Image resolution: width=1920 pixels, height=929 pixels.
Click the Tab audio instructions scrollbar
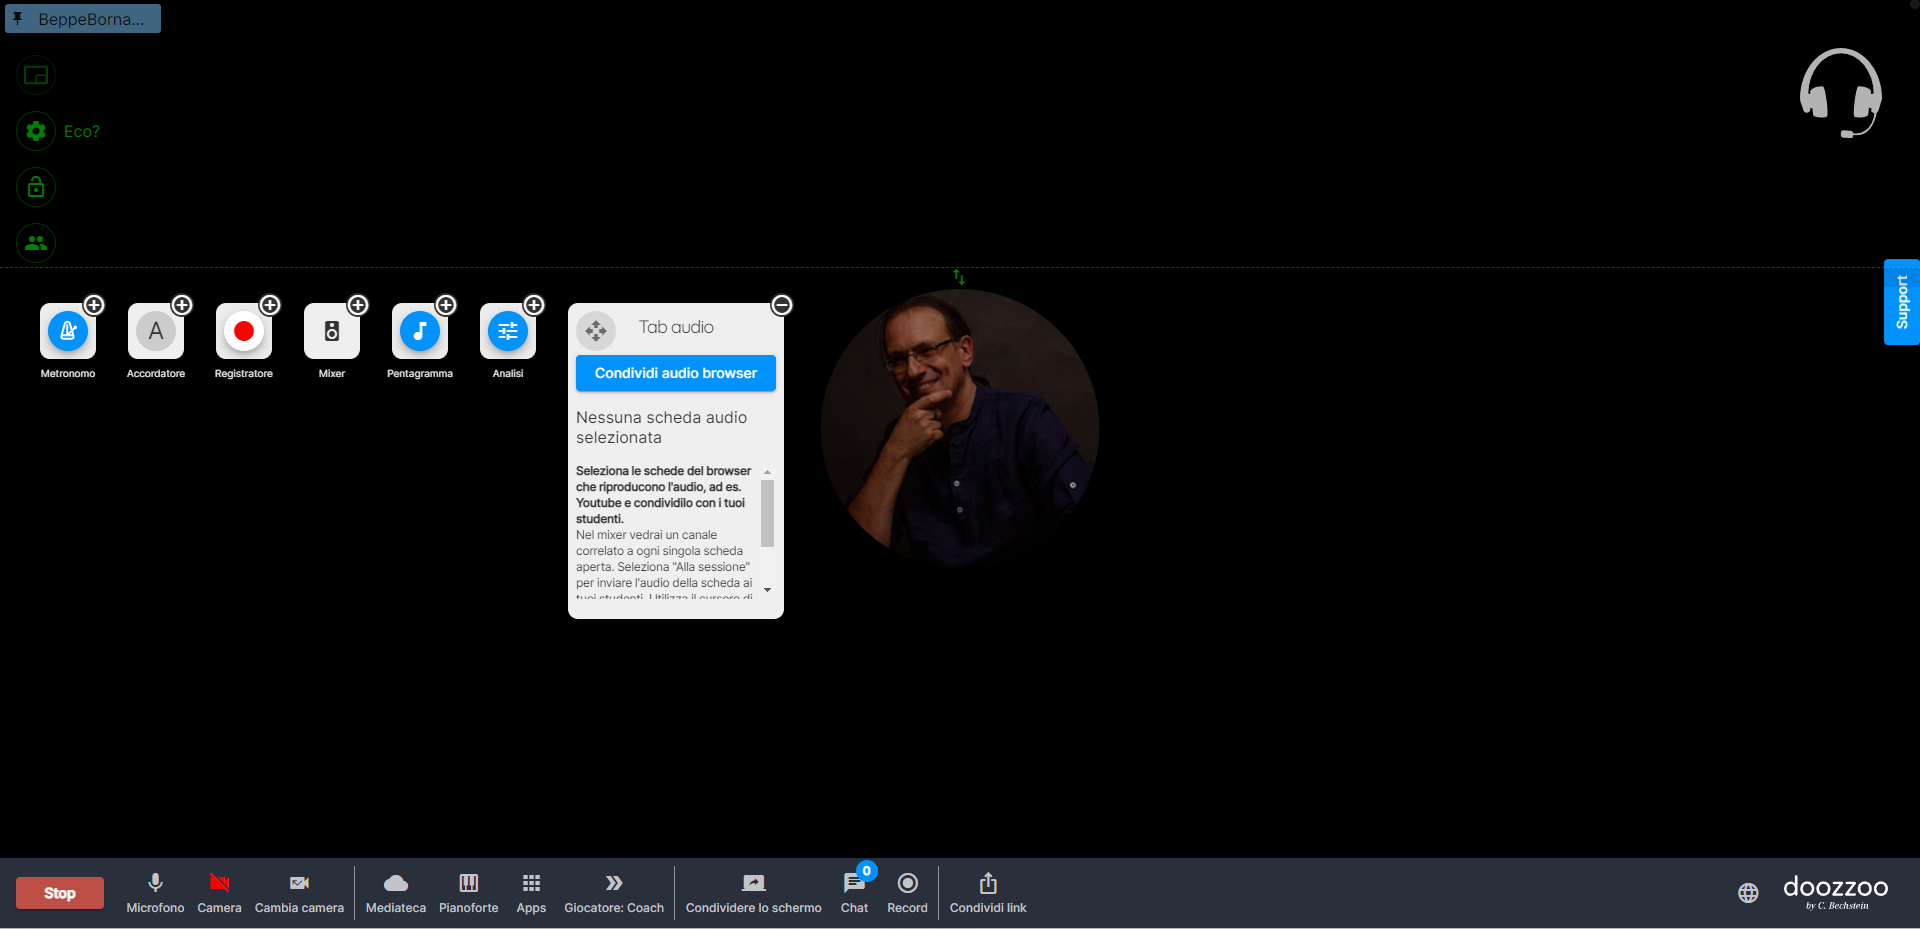767,514
